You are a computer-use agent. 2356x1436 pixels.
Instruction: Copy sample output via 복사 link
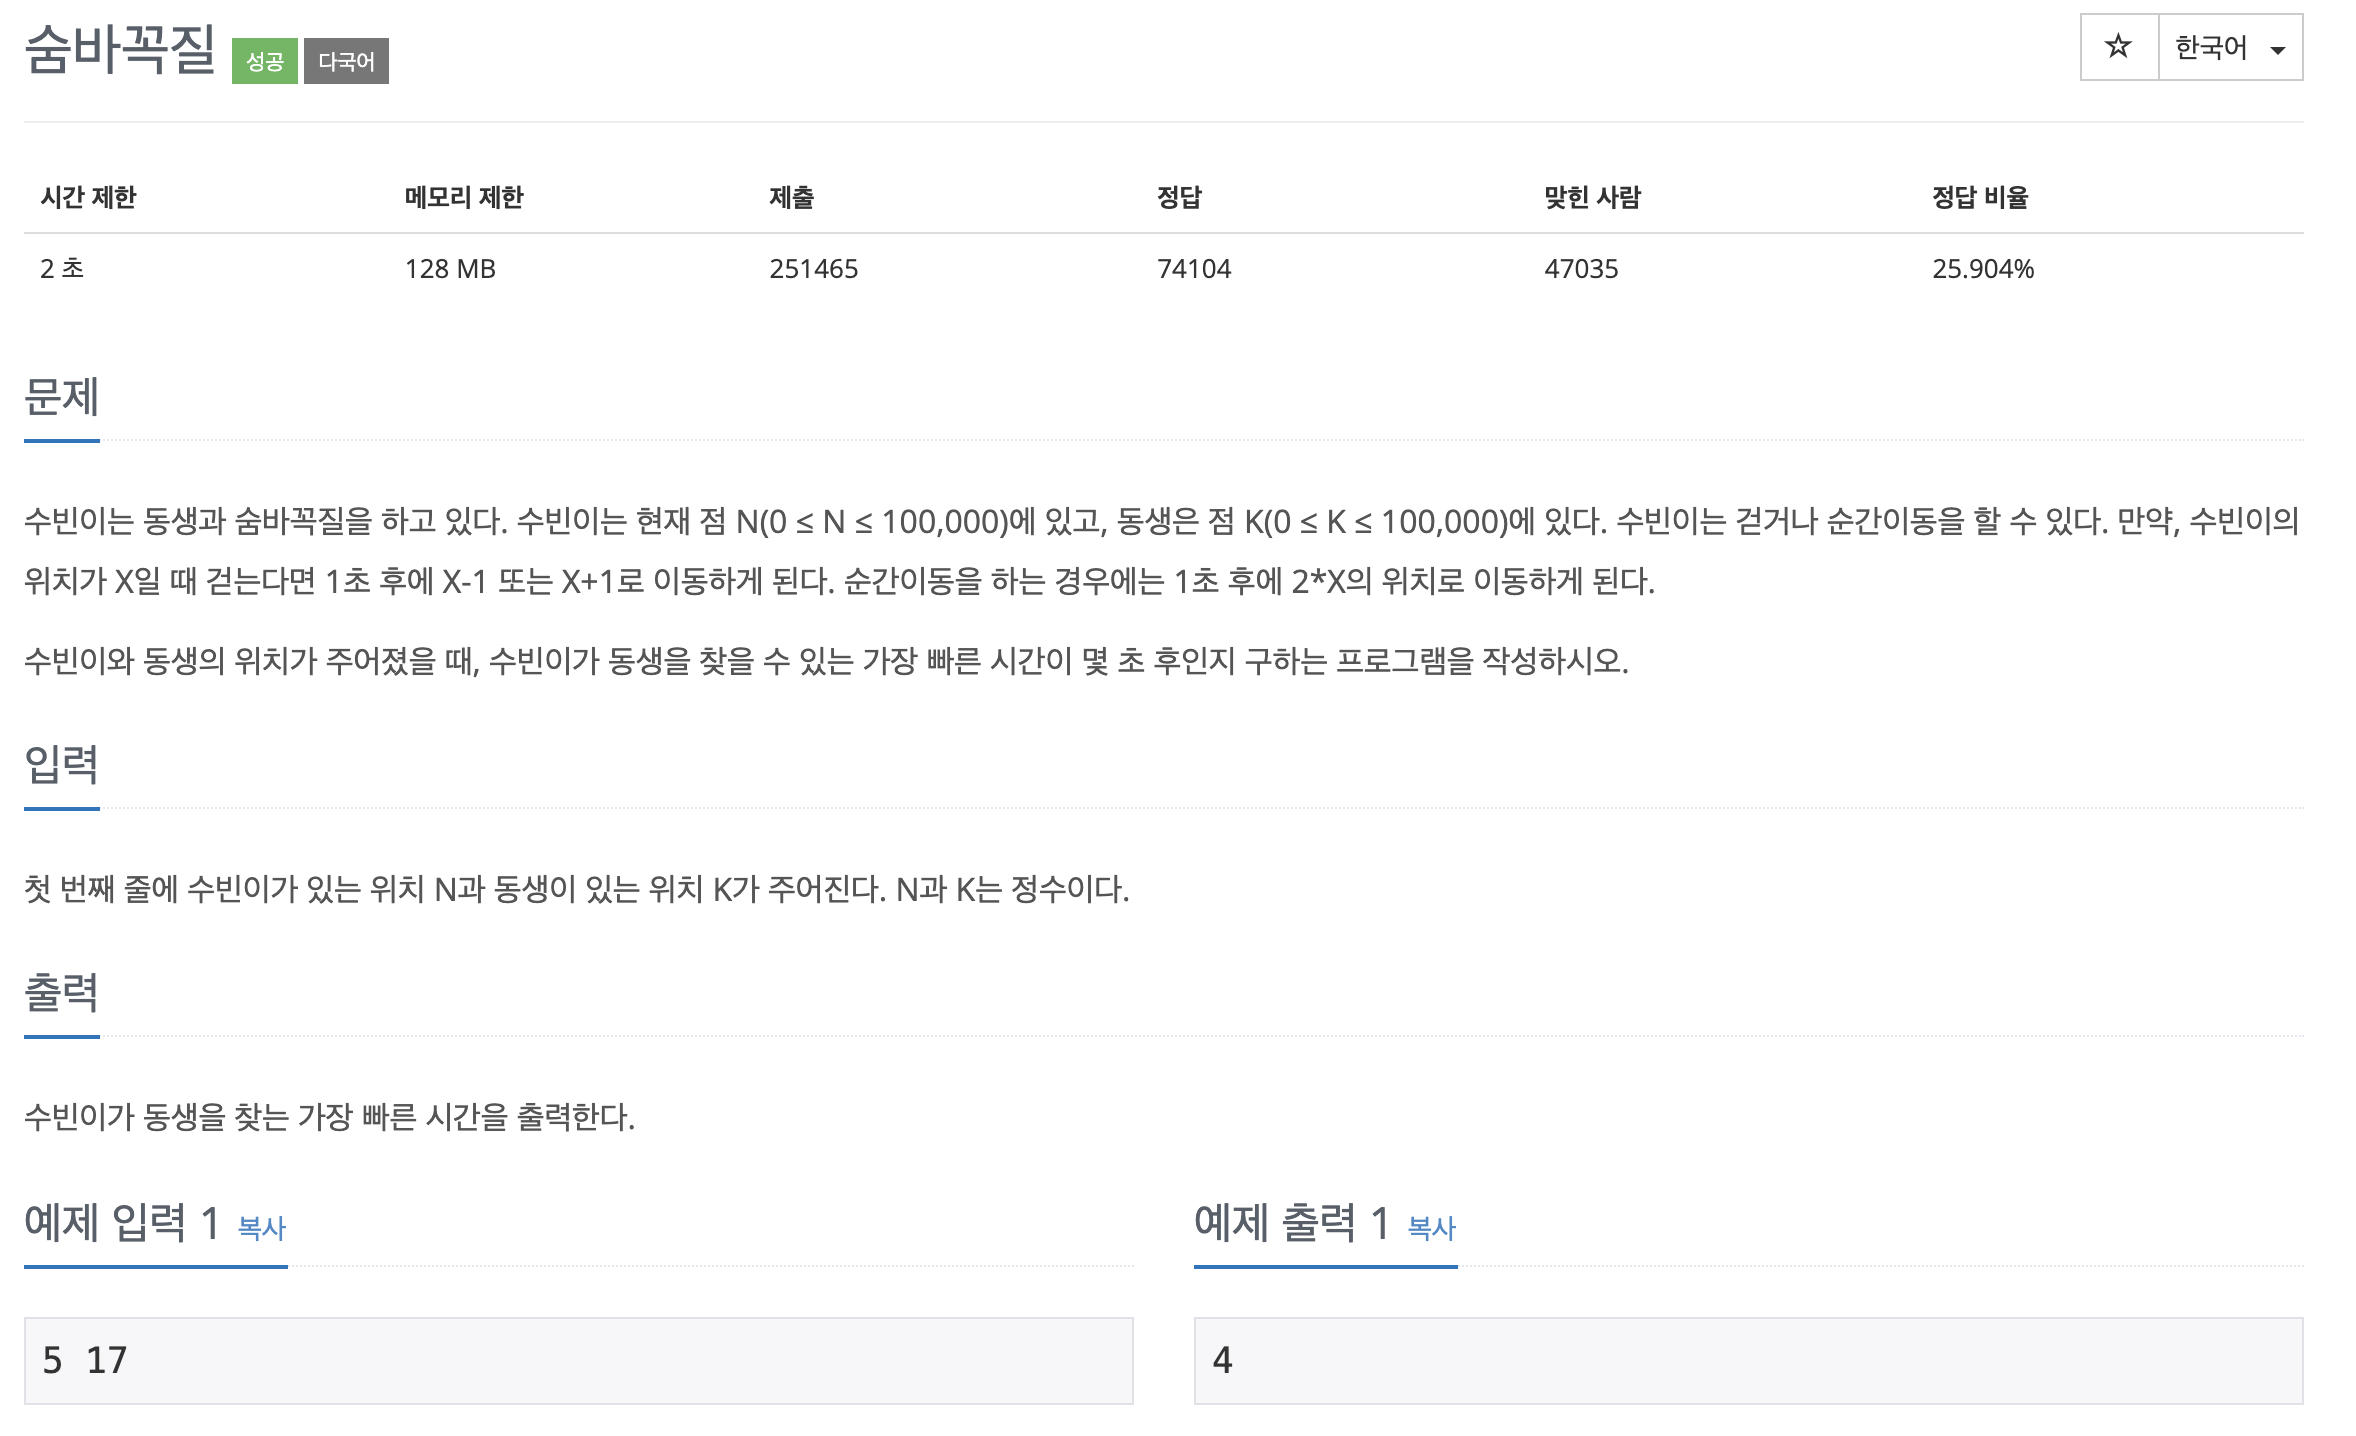pos(1430,1230)
